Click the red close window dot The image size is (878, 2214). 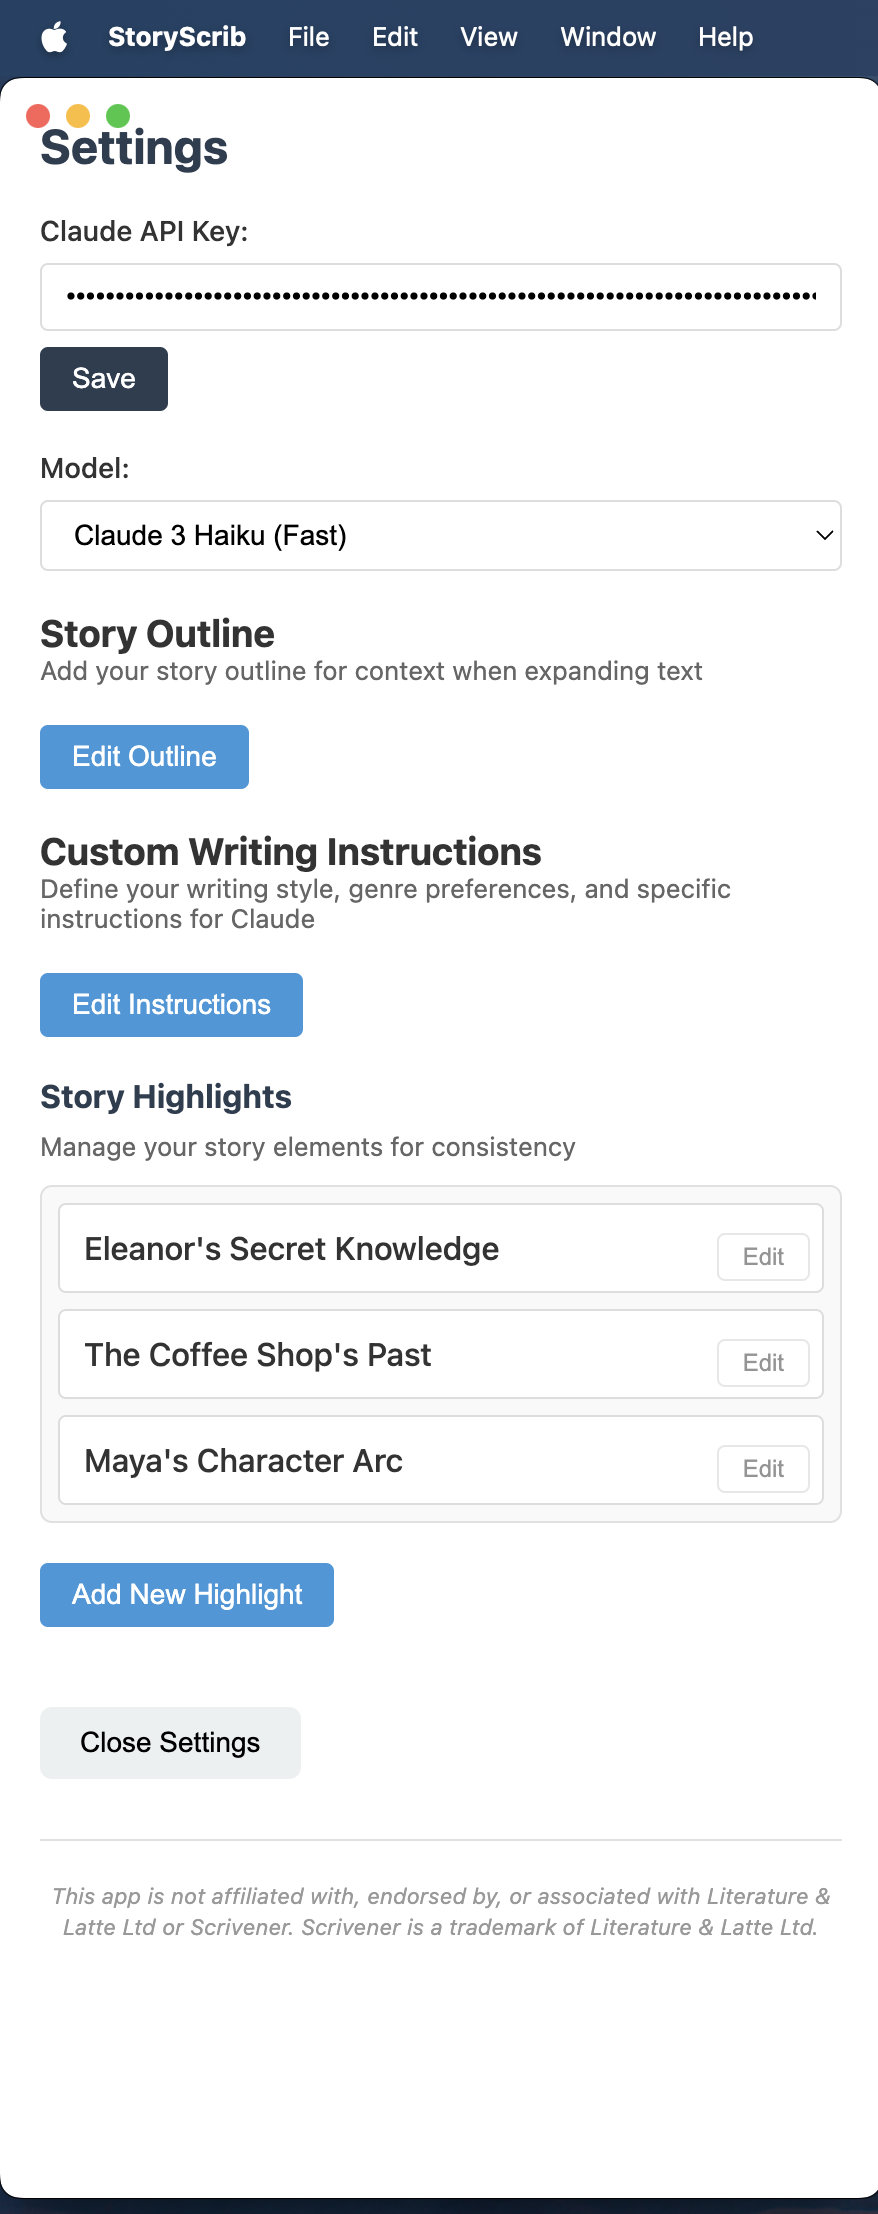tap(38, 116)
